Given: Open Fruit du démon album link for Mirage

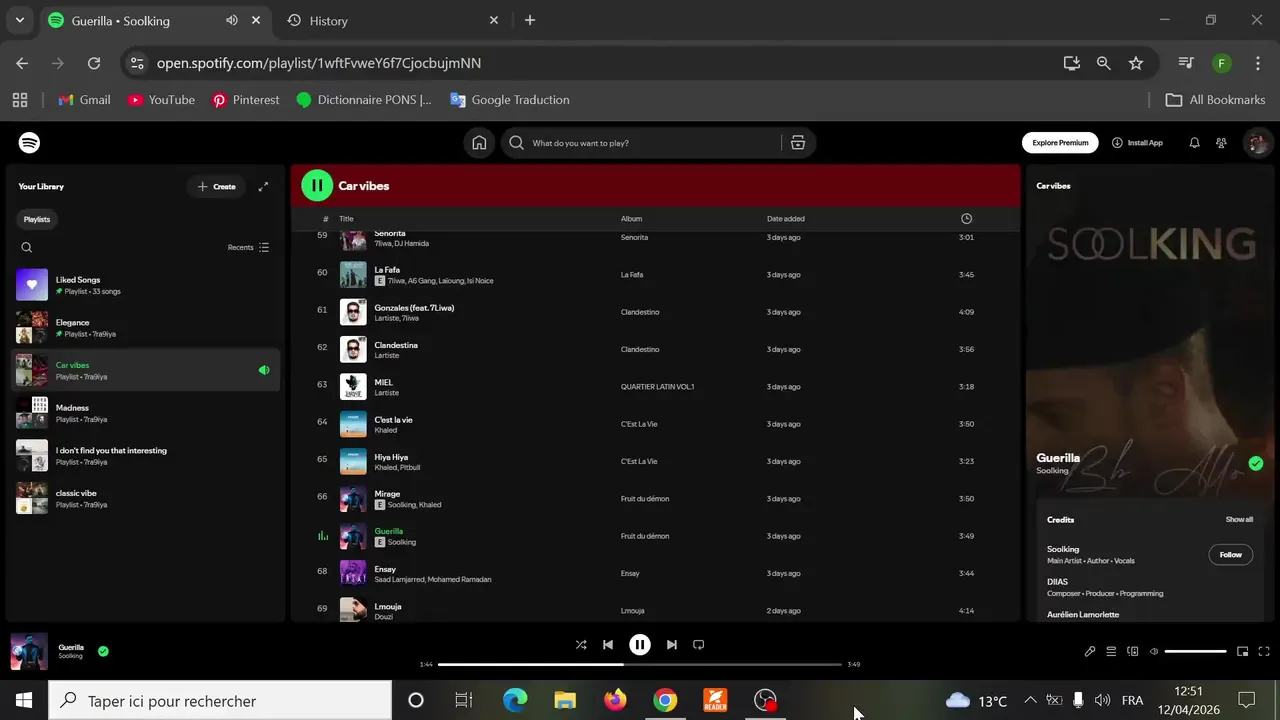Looking at the screenshot, I should [x=645, y=499].
